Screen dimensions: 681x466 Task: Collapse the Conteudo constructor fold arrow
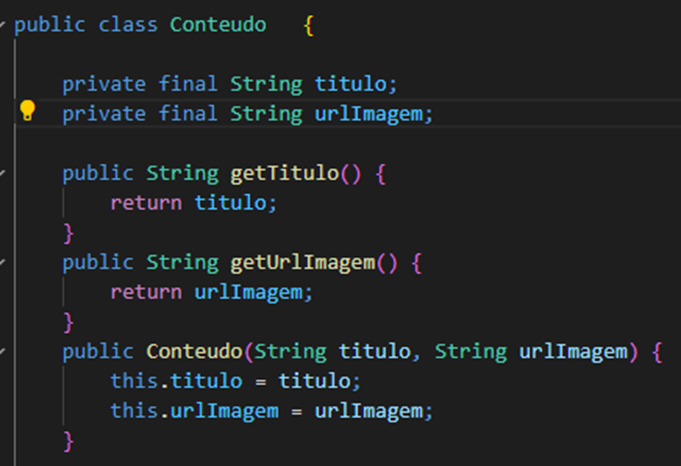click(x=2, y=350)
